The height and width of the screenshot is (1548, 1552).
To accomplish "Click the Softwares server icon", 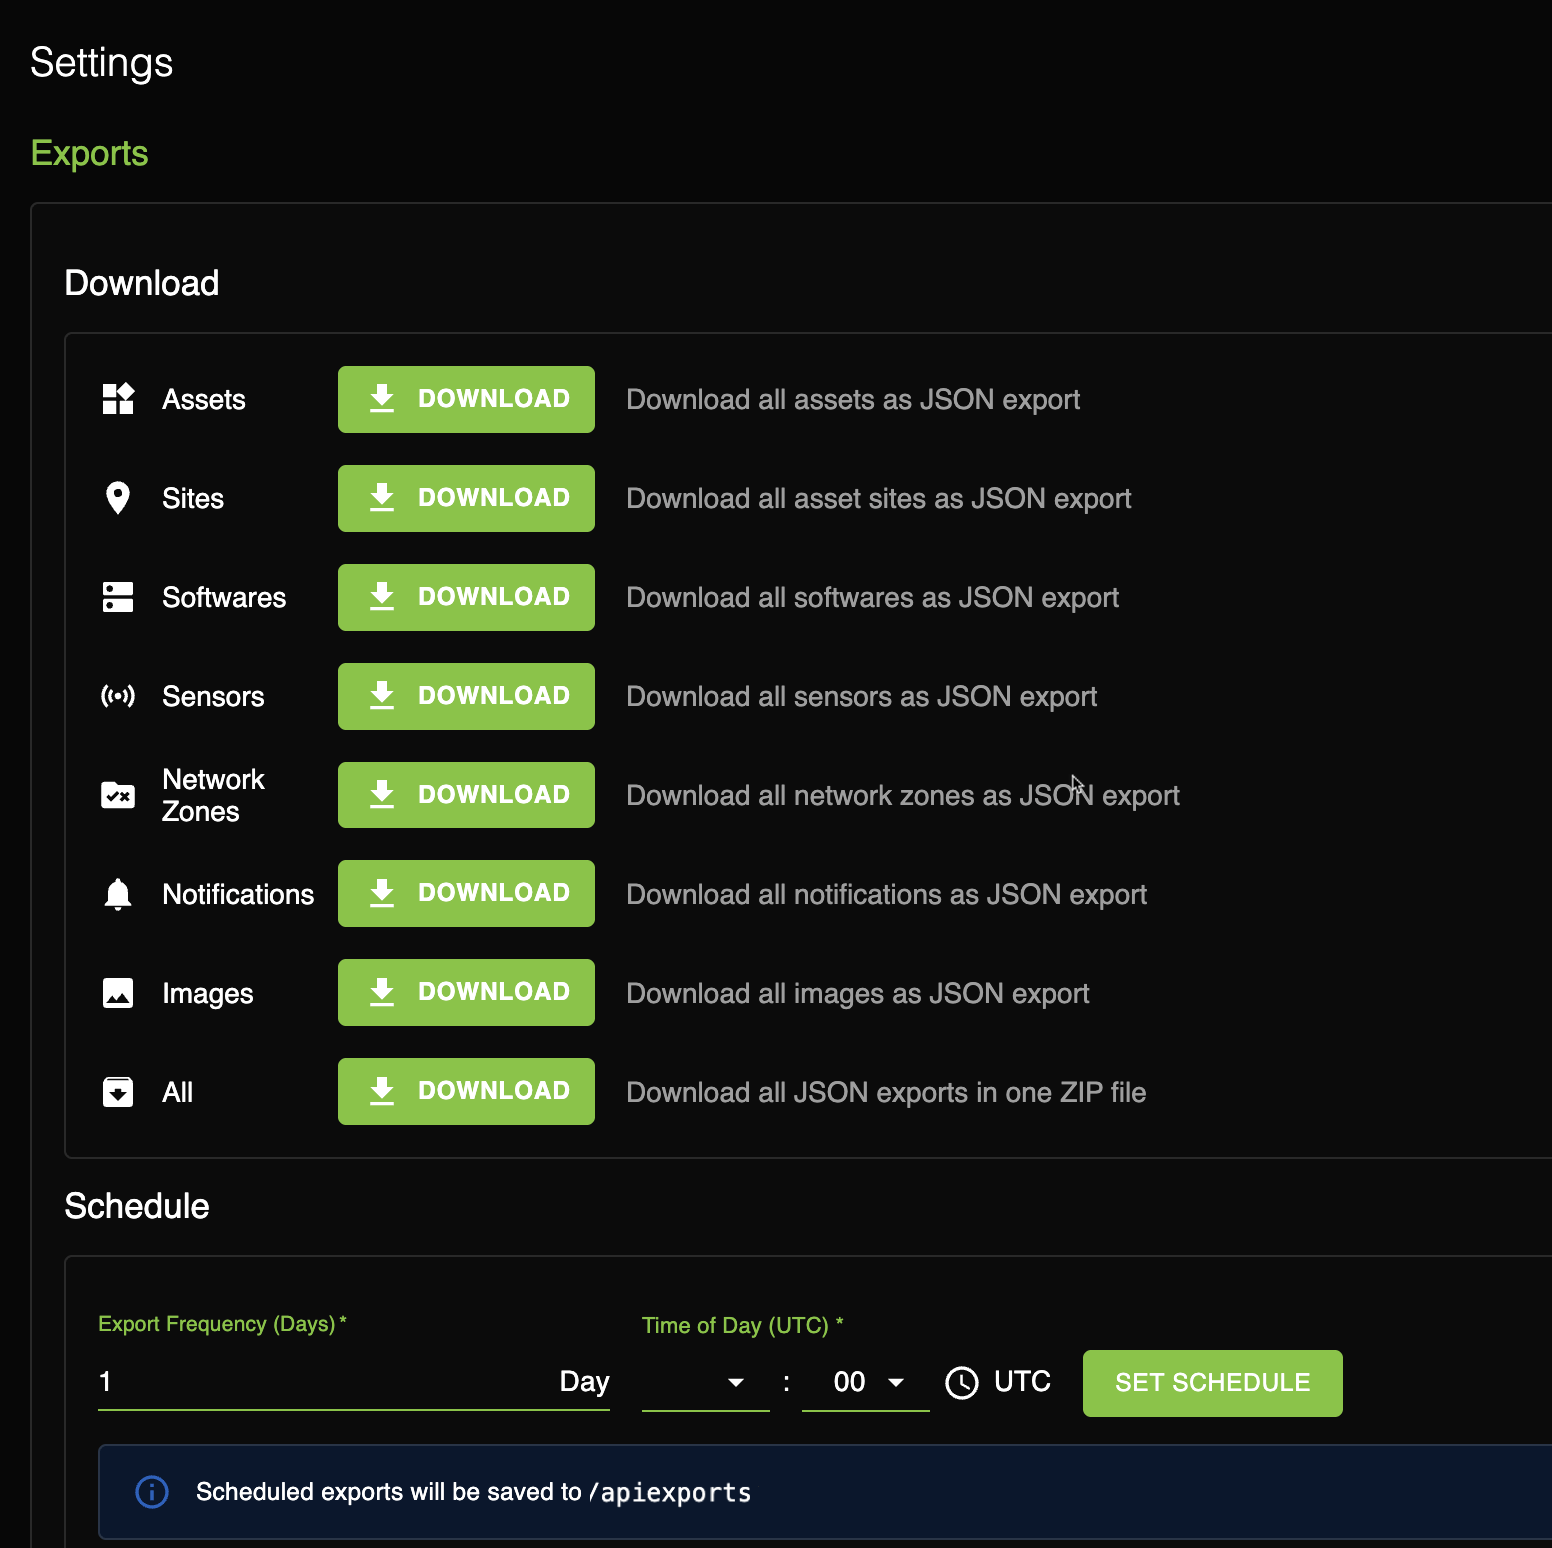I will click(118, 597).
